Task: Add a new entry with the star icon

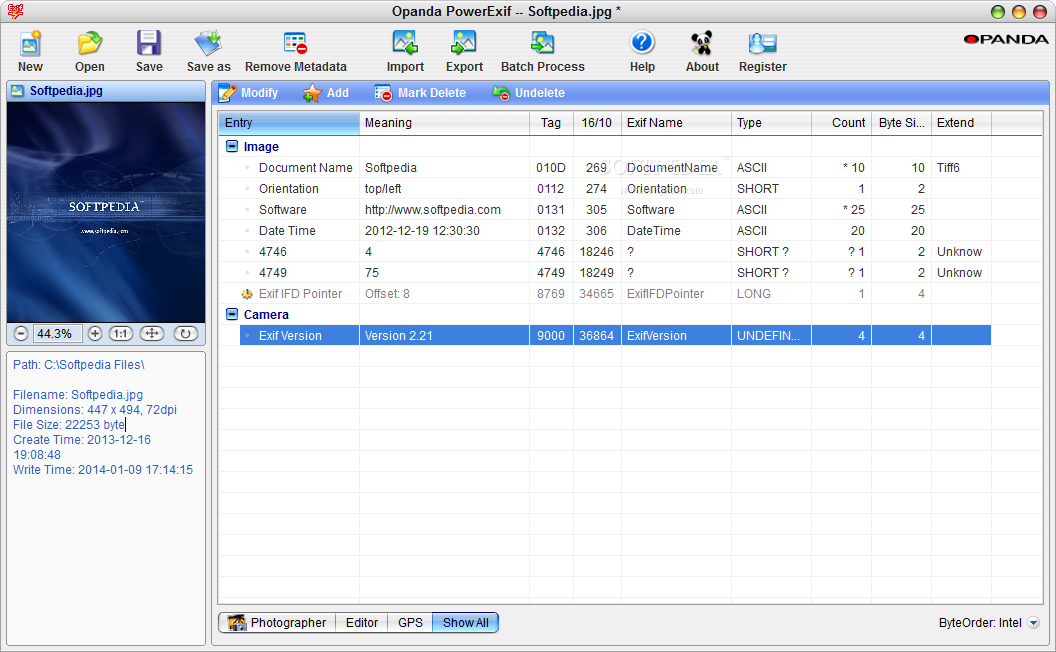Action: 326,93
